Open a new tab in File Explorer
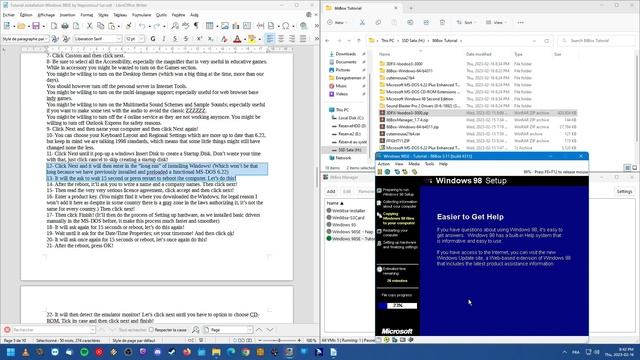This screenshot has width=640, height=360. tap(411, 8)
